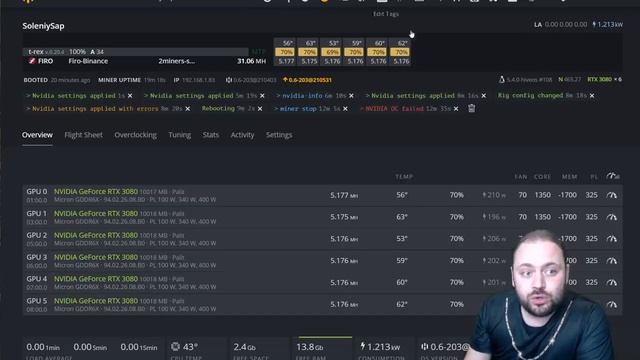Open the Overclocking tab
The height and width of the screenshot is (360, 640).
click(x=136, y=135)
